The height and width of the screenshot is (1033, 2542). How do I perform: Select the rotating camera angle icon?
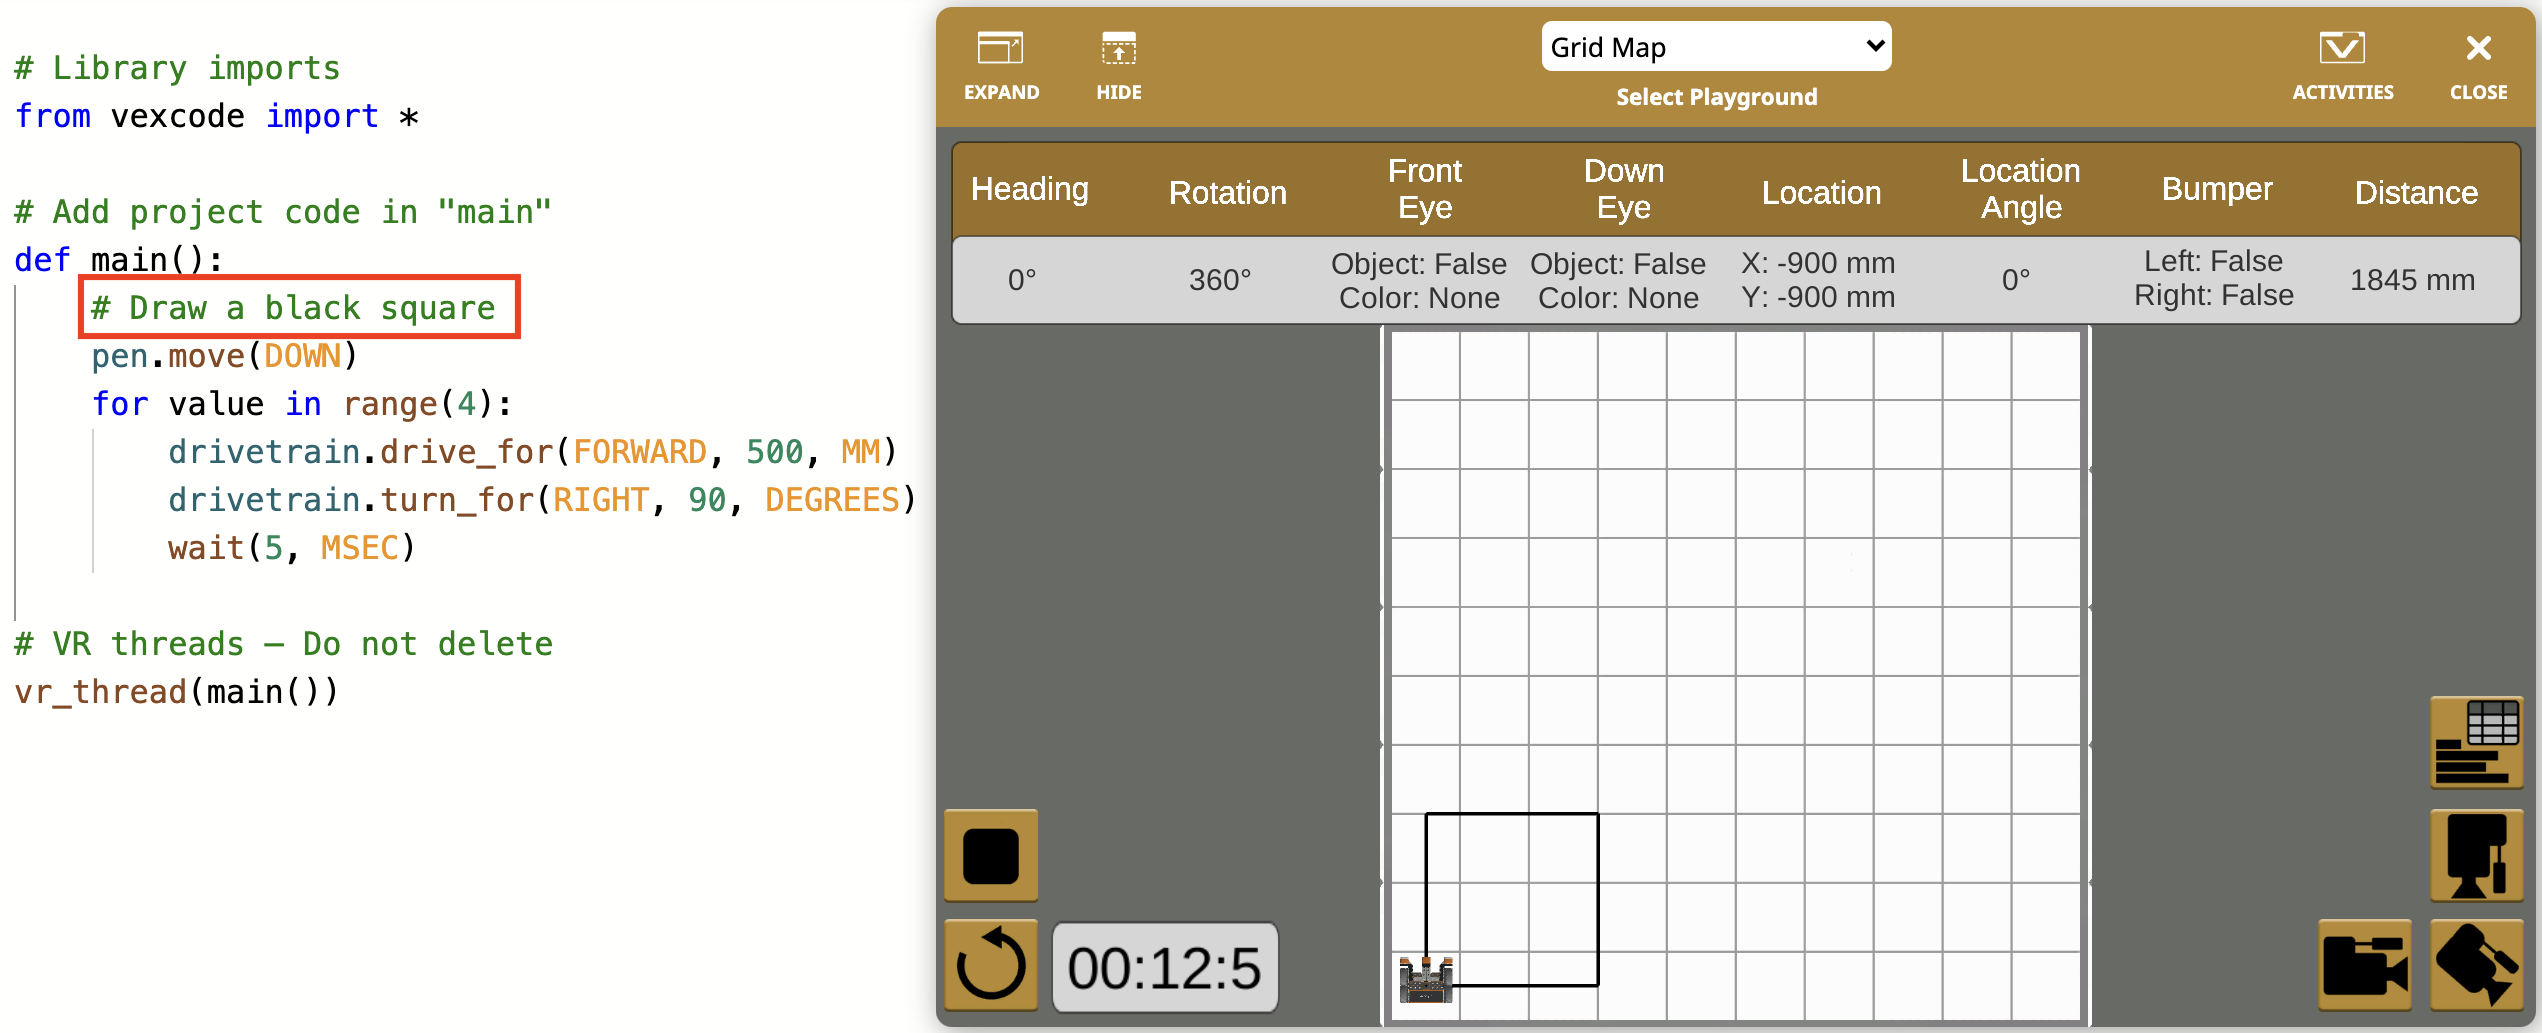(x=2477, y=963)
